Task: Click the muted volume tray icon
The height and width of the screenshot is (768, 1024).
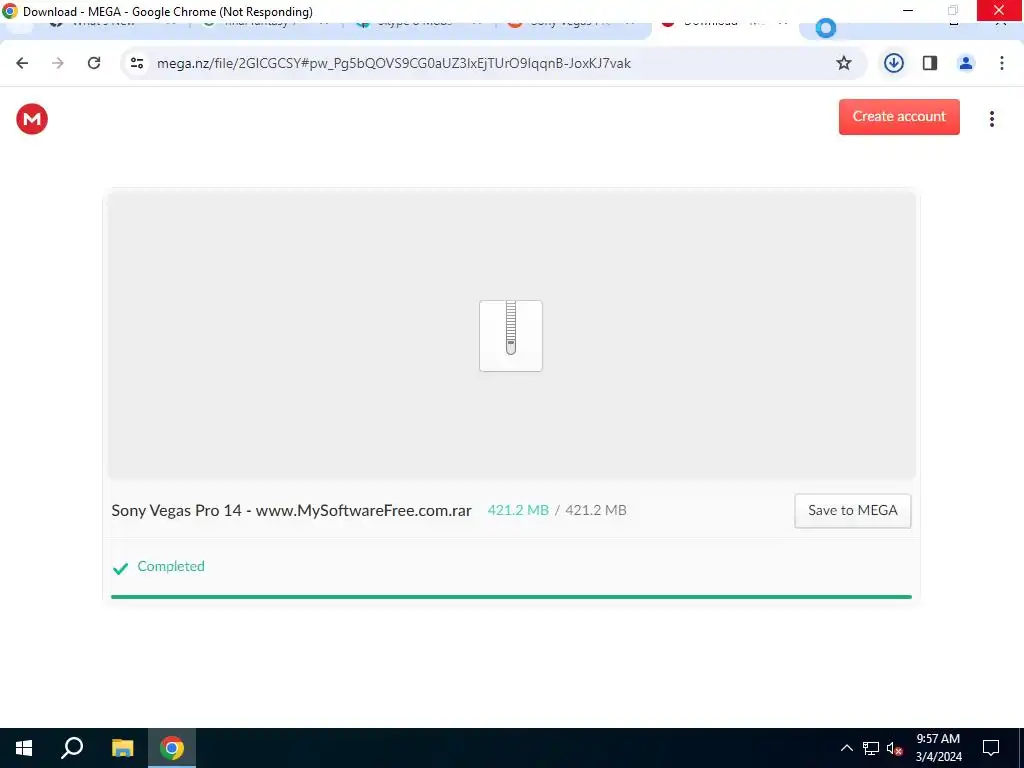Action: coord(895,748)
